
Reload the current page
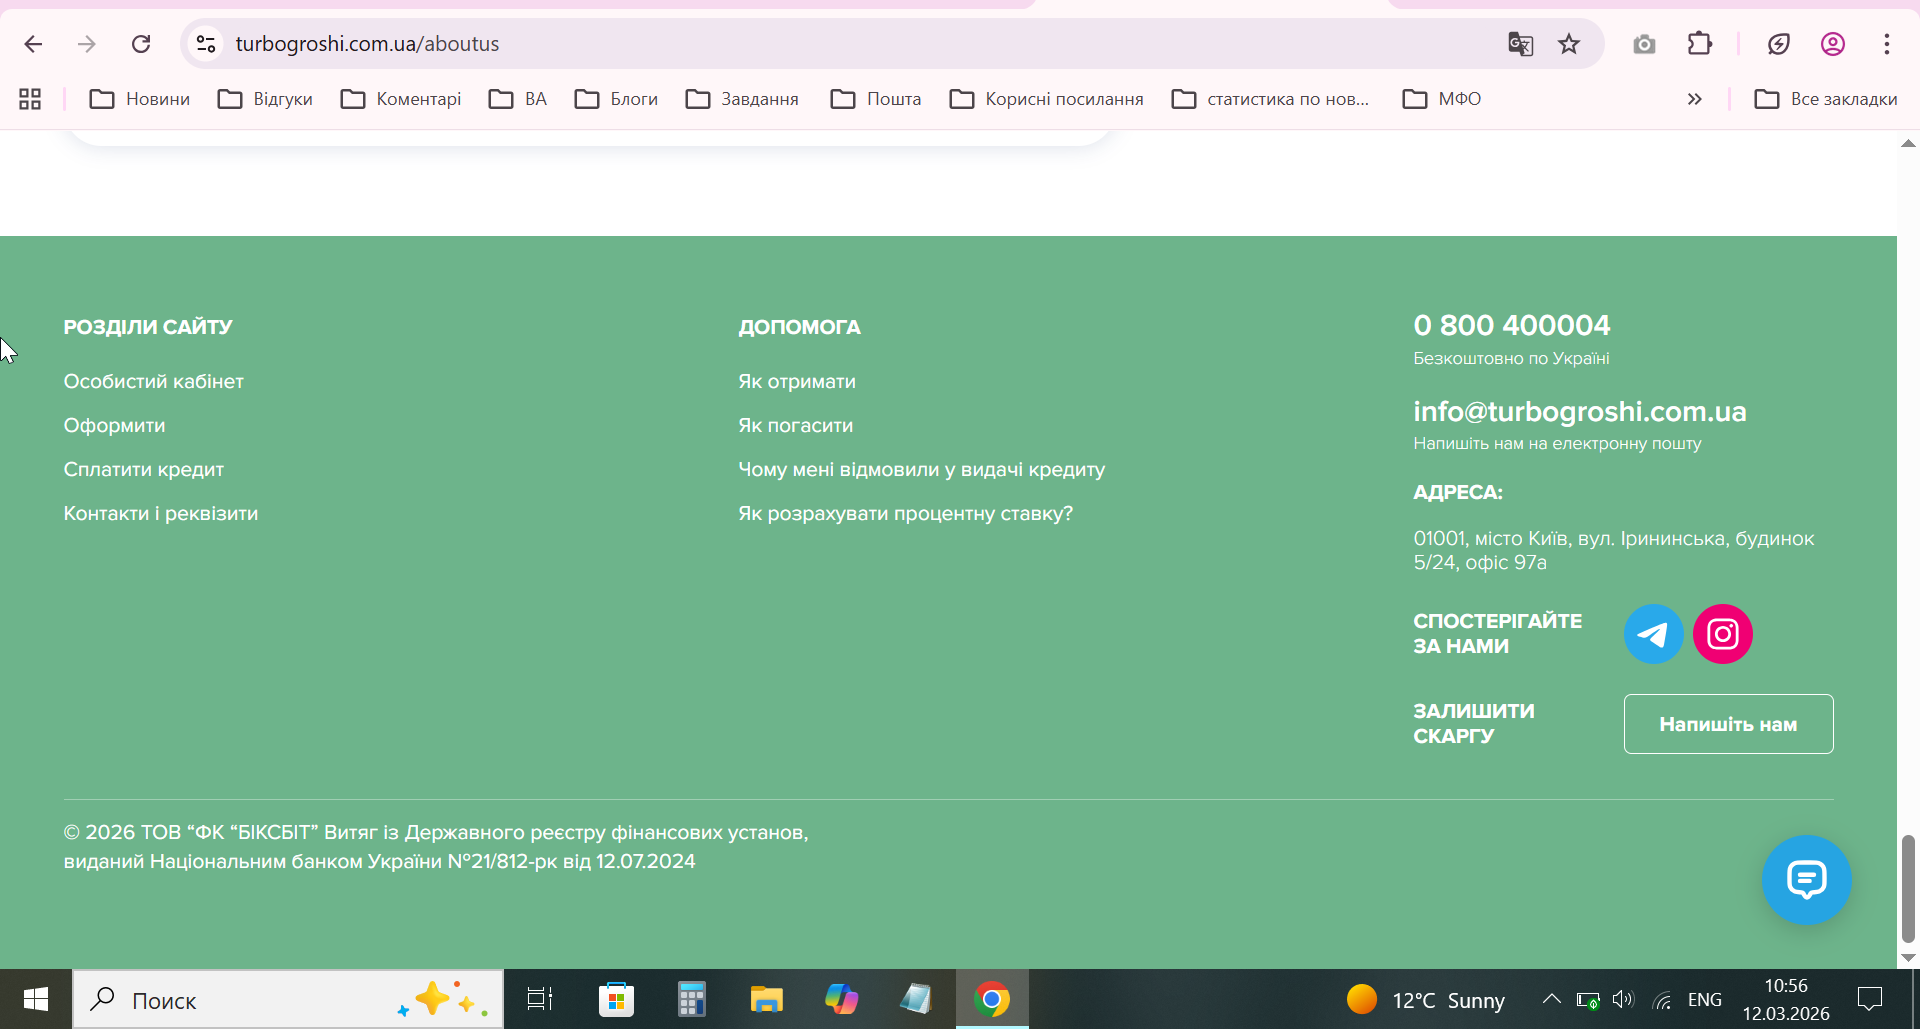coord(141,44)
